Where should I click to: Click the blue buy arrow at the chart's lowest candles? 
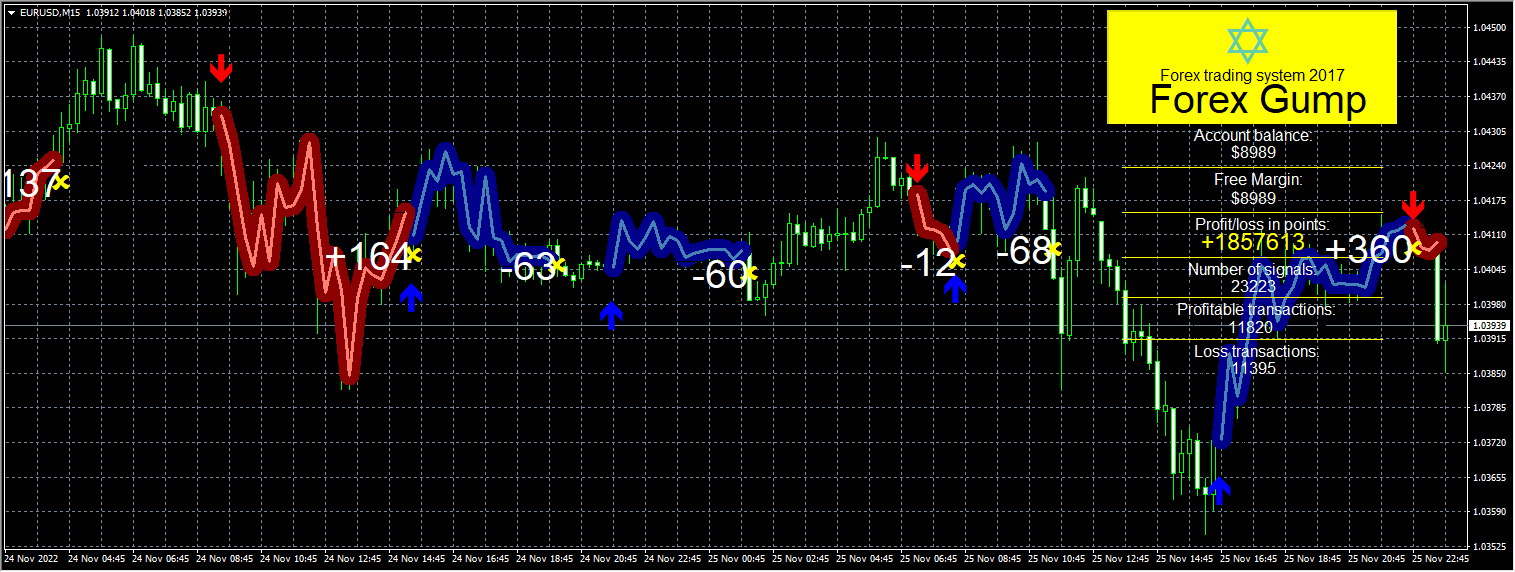point(1219,490)
